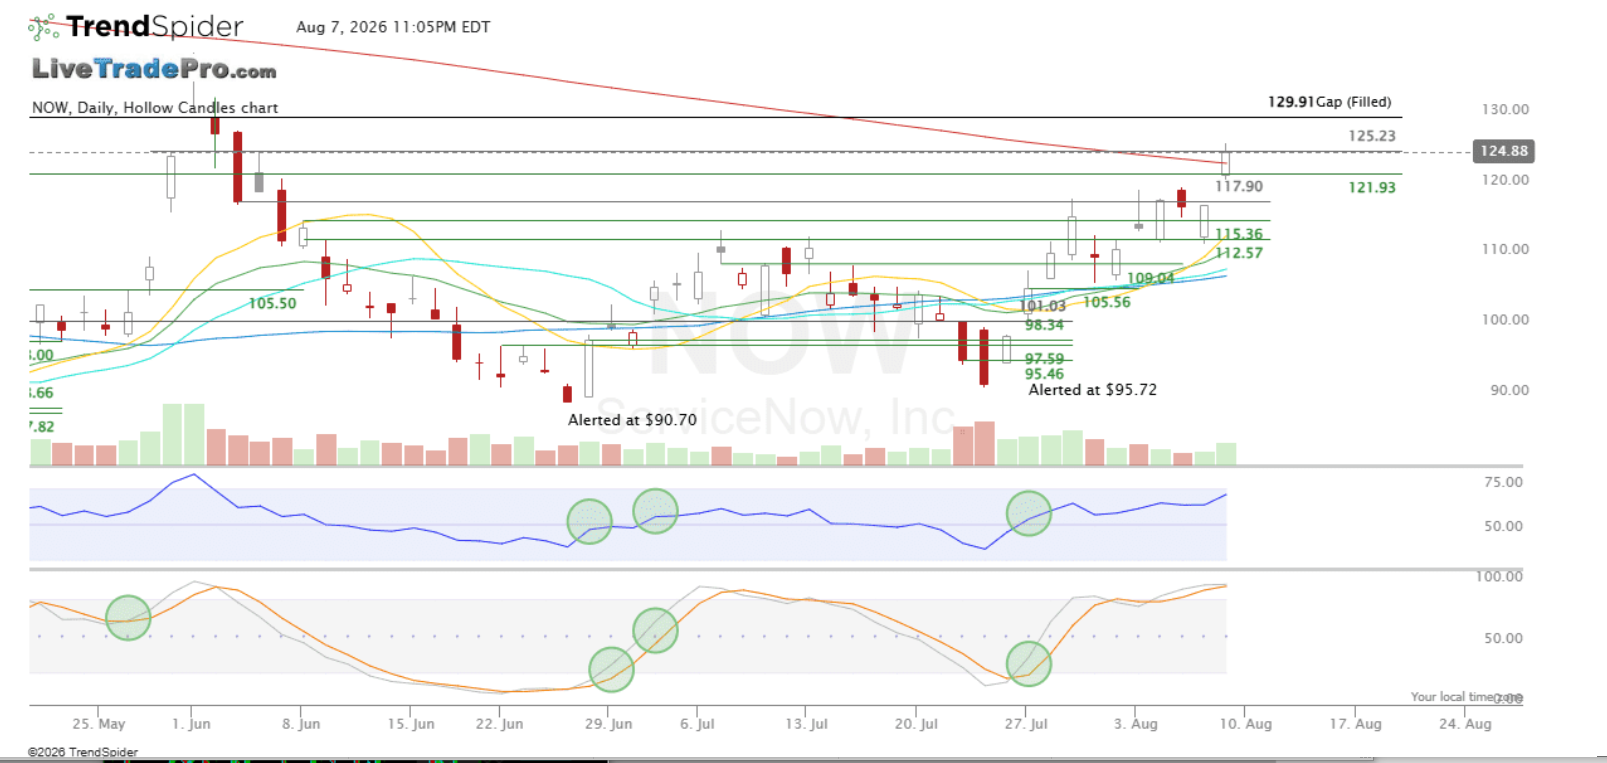Click the 'NOW, Daily, Hollow Candles chart' title
1607x763 pixels.
click(155, 107)
